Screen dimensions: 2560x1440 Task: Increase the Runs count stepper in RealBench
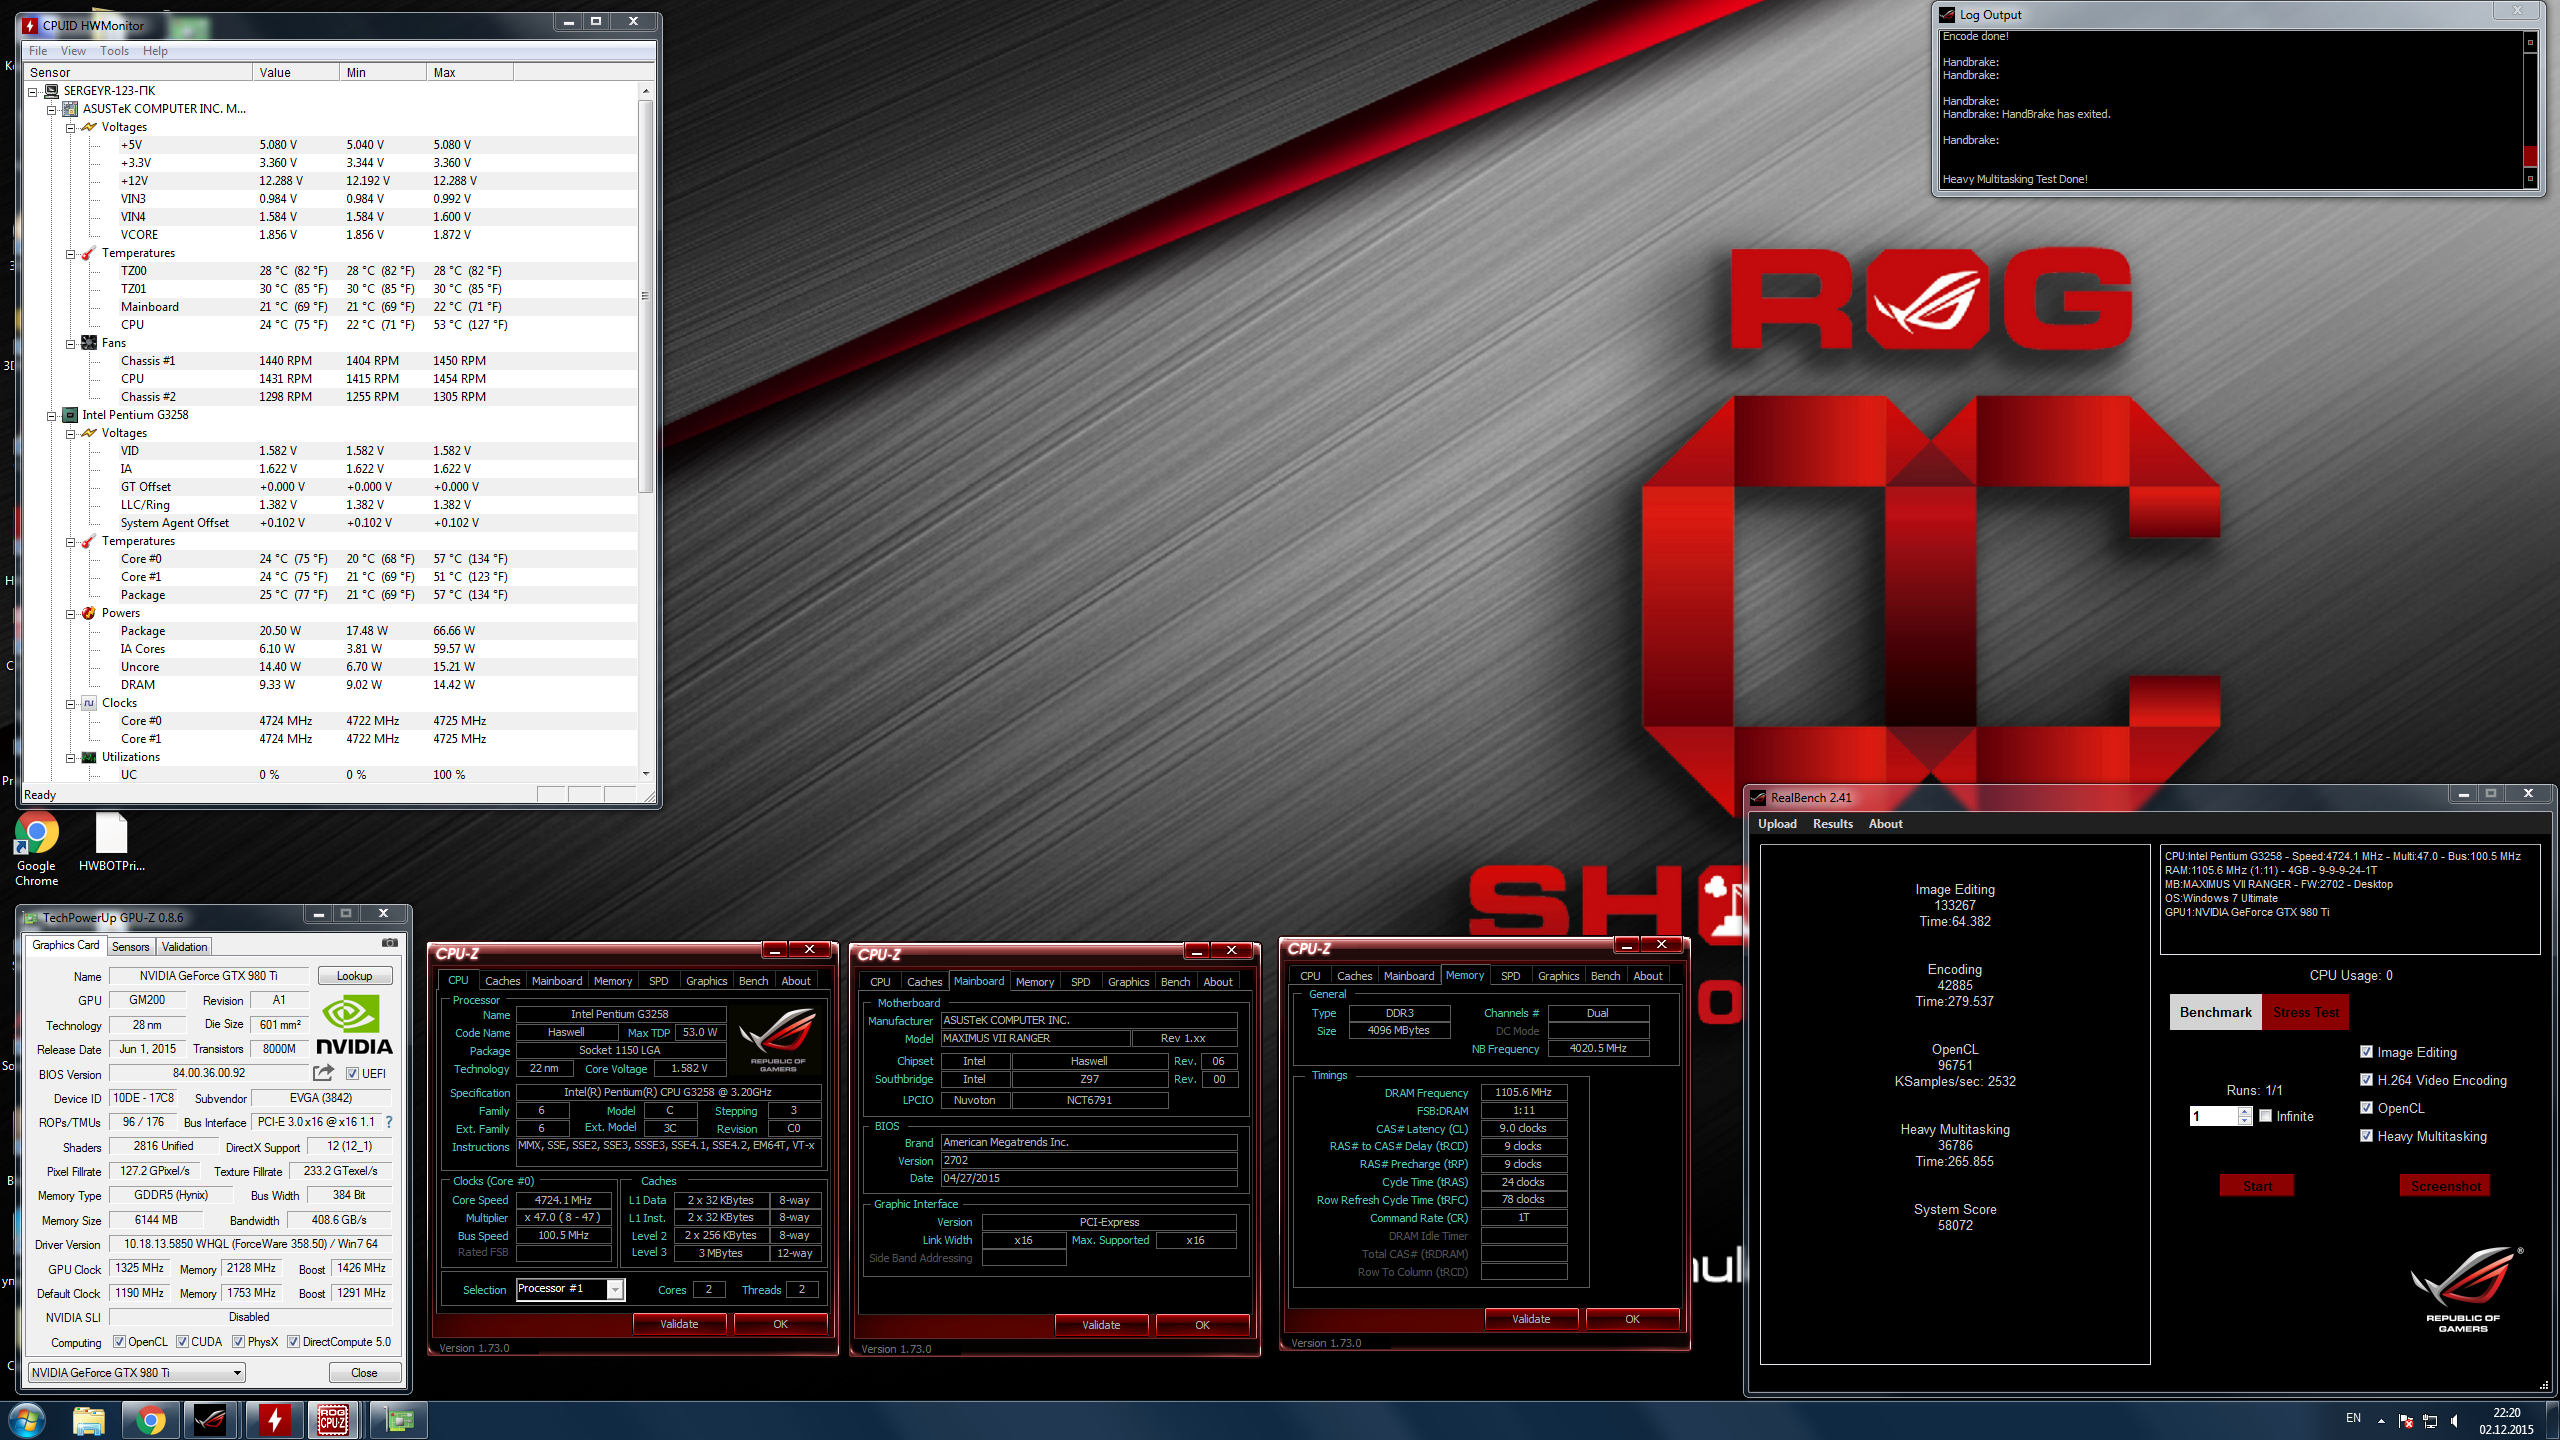click(2245, 1112)
